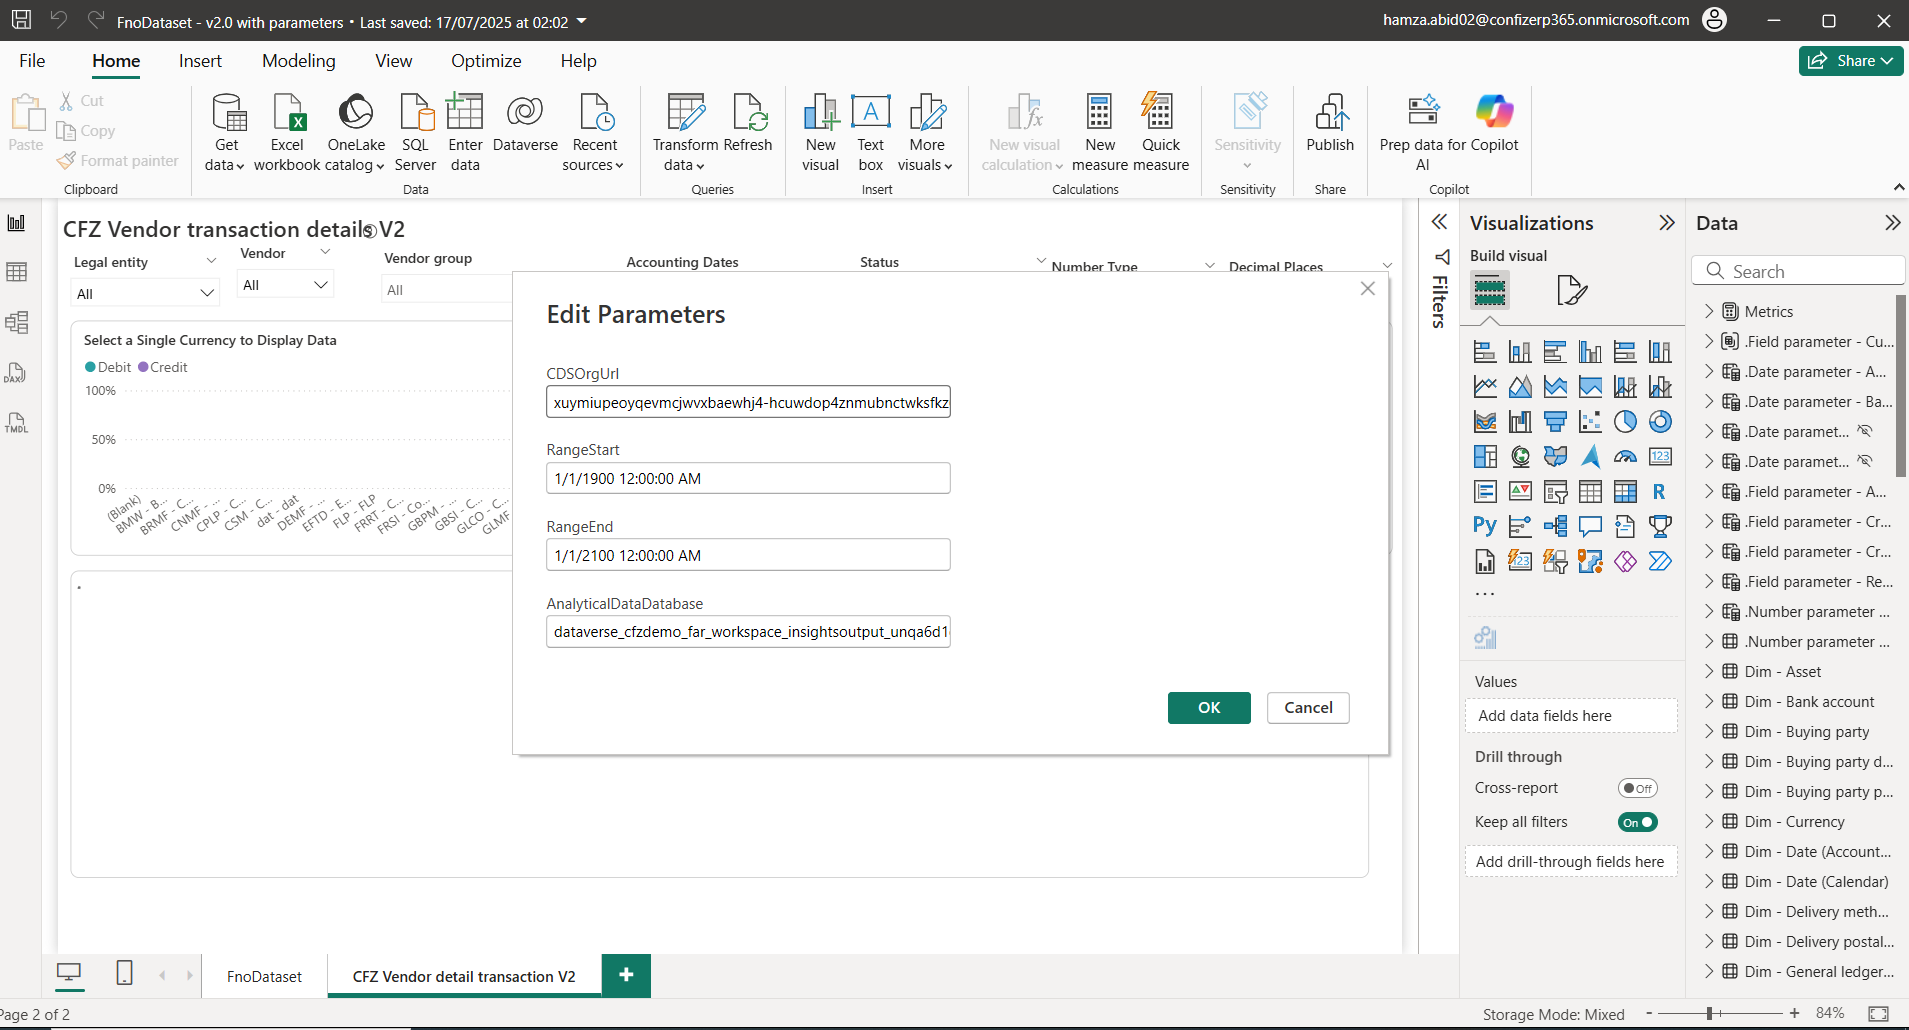The height and width of the screenshot is (1030, 1909).
Task: Click Cancel in Edit Parameters dialog
Action: click(1307, 708)
